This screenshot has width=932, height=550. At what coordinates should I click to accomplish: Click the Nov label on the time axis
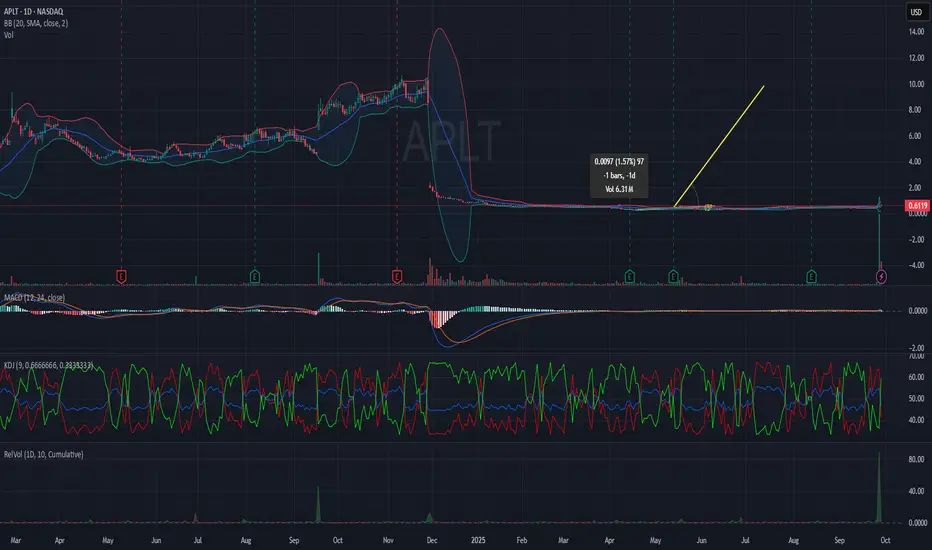point(388,540)
